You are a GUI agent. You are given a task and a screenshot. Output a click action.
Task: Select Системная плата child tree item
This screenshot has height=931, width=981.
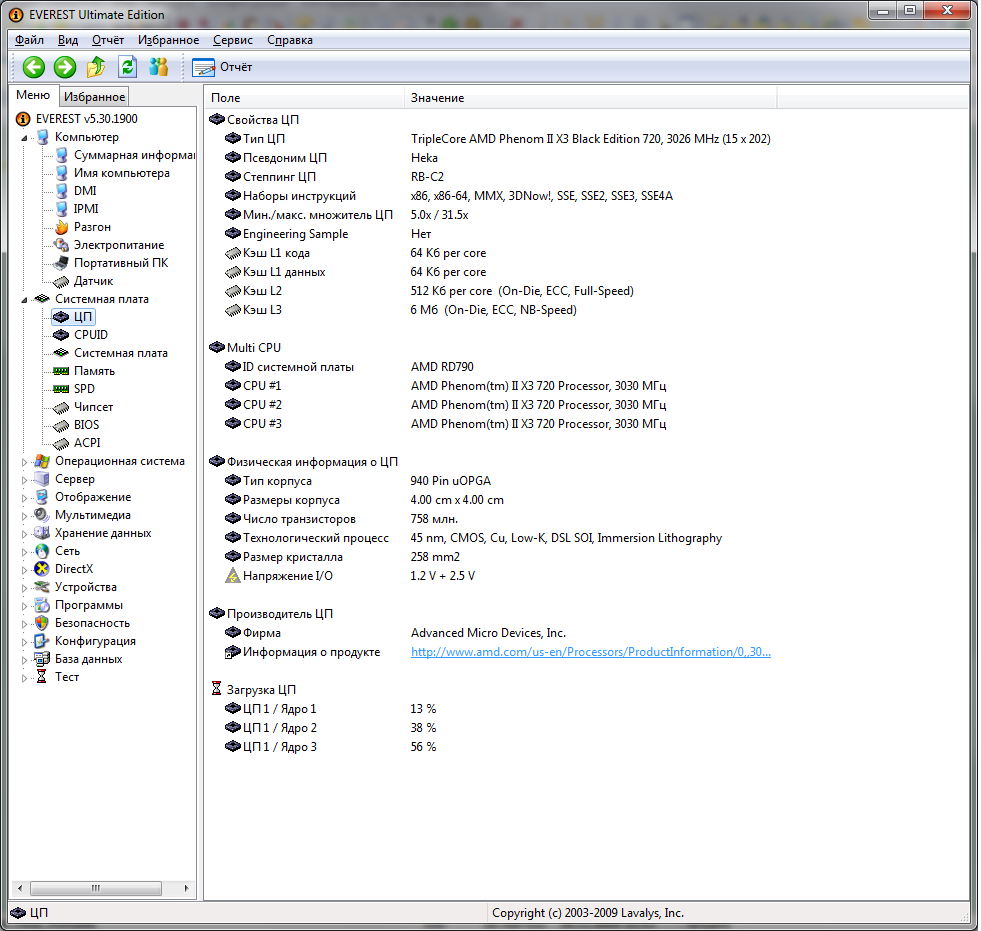pos(121,353)
